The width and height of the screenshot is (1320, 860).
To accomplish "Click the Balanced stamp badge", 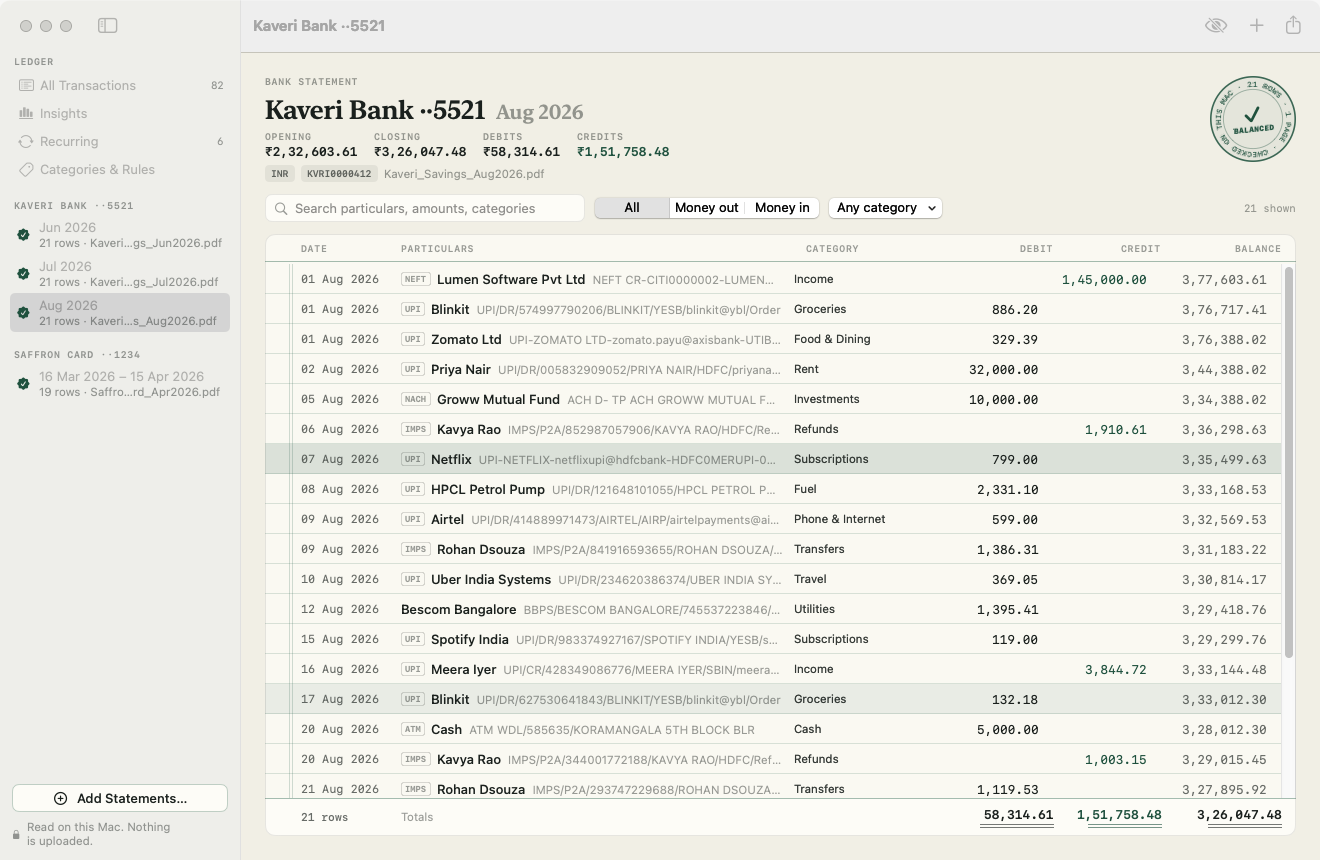I will click(1253, 119).
